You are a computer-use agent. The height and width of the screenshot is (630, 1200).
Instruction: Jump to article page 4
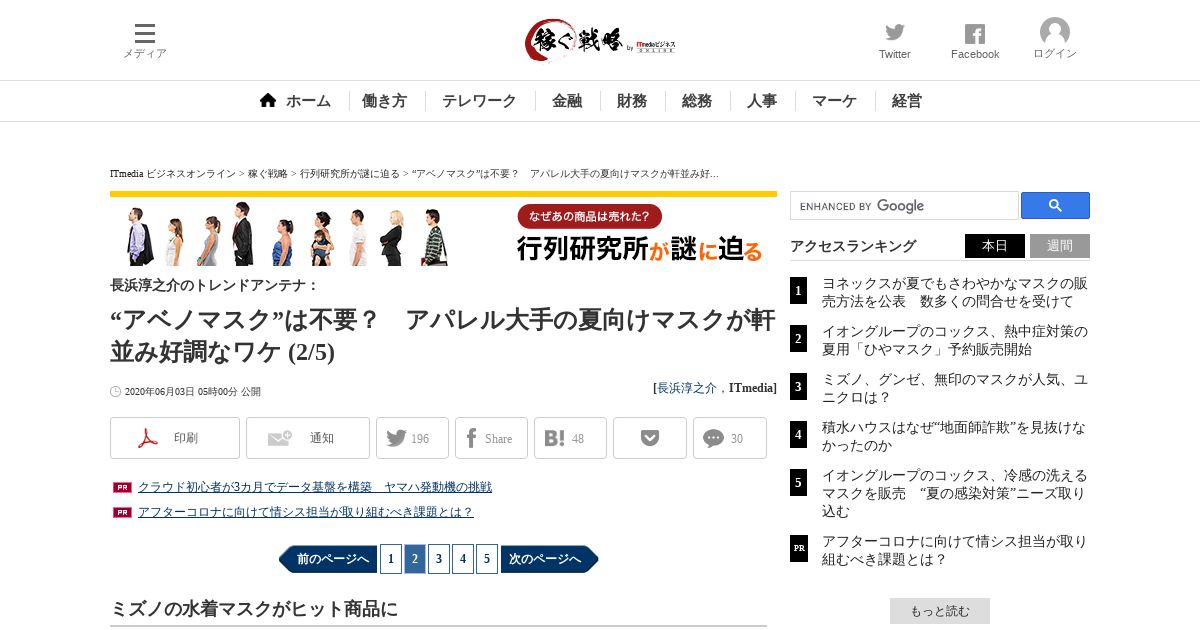tap(463, 559)
